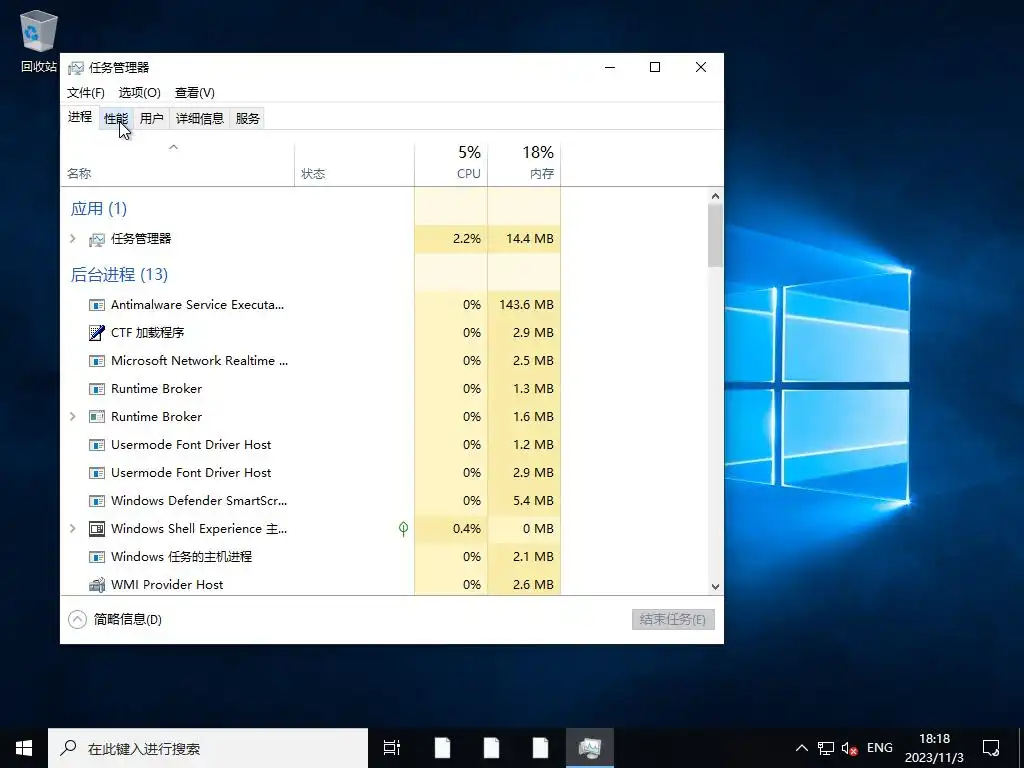Click the WMI Provider Host icon

(97, 584)
